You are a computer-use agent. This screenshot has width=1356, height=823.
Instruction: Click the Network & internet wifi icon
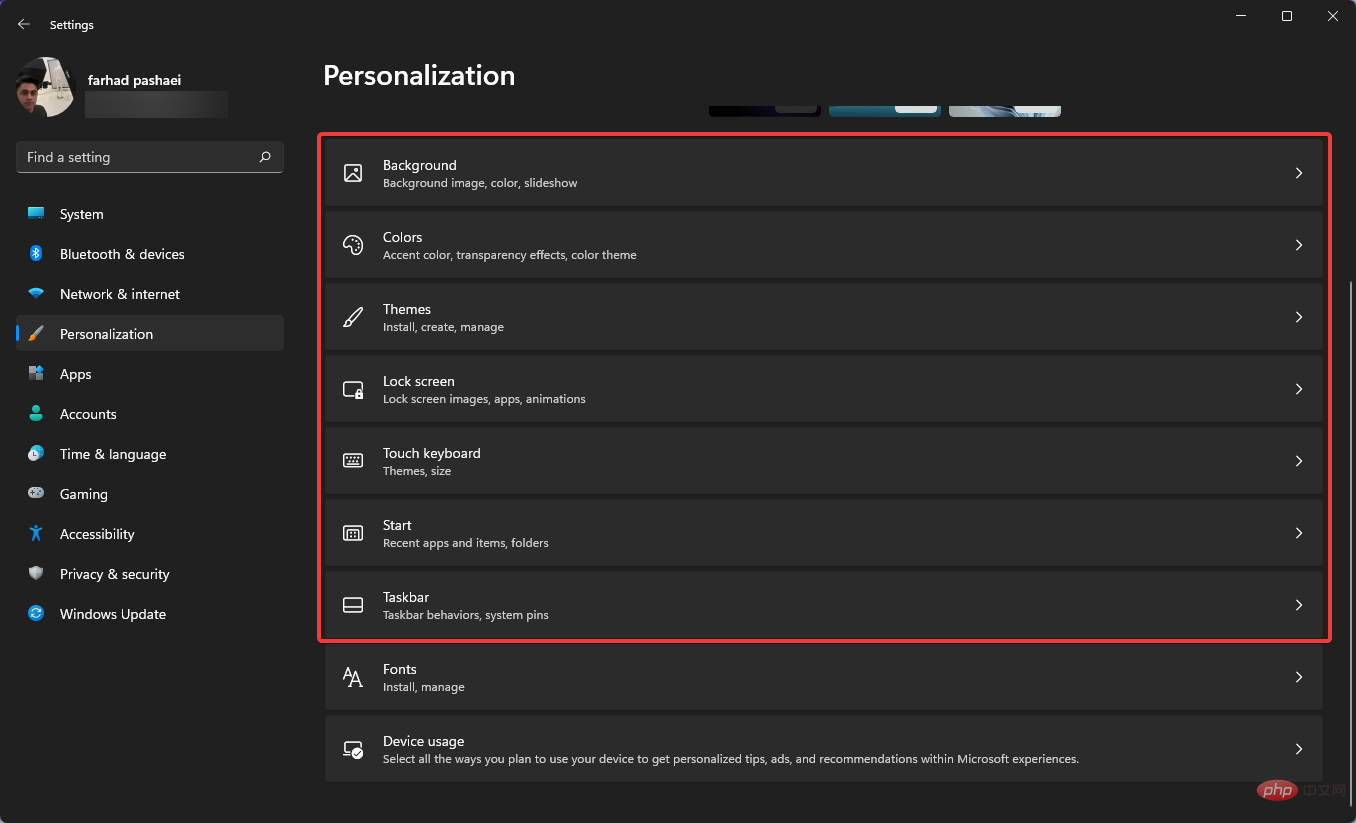point(36,294)
